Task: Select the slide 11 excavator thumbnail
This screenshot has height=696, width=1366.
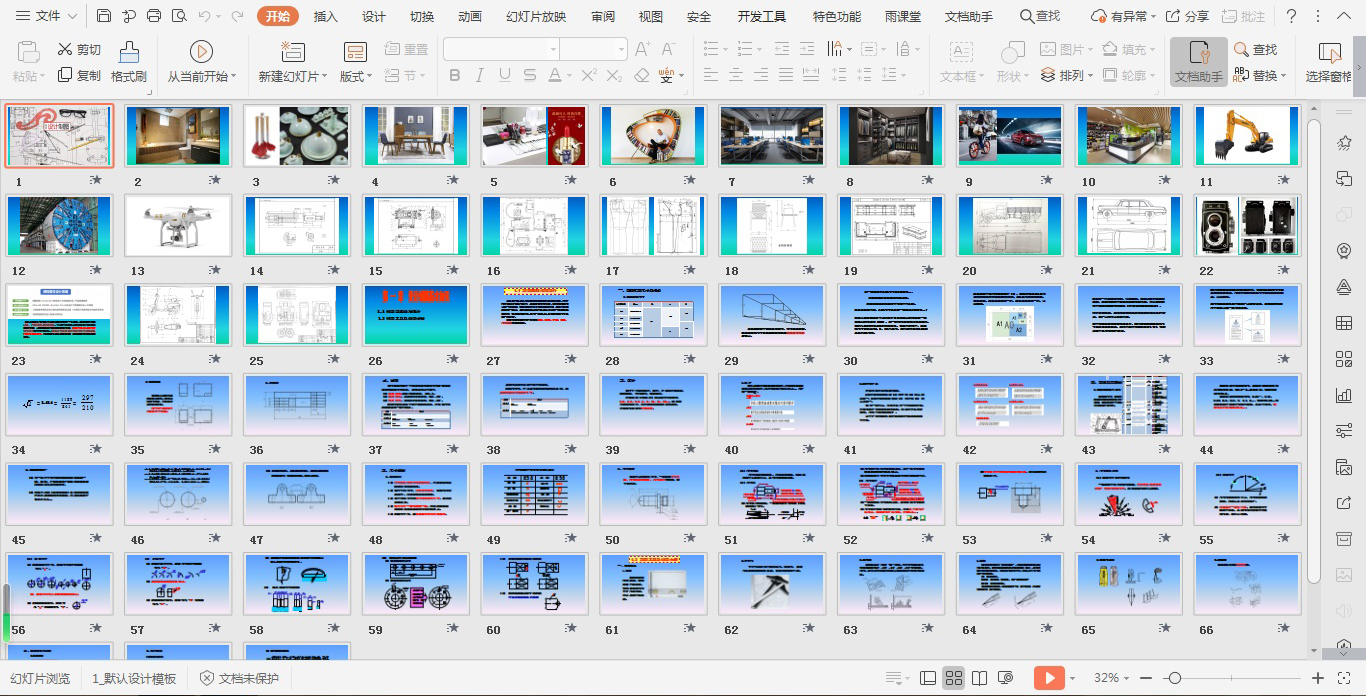Action: click(1248, 136)
